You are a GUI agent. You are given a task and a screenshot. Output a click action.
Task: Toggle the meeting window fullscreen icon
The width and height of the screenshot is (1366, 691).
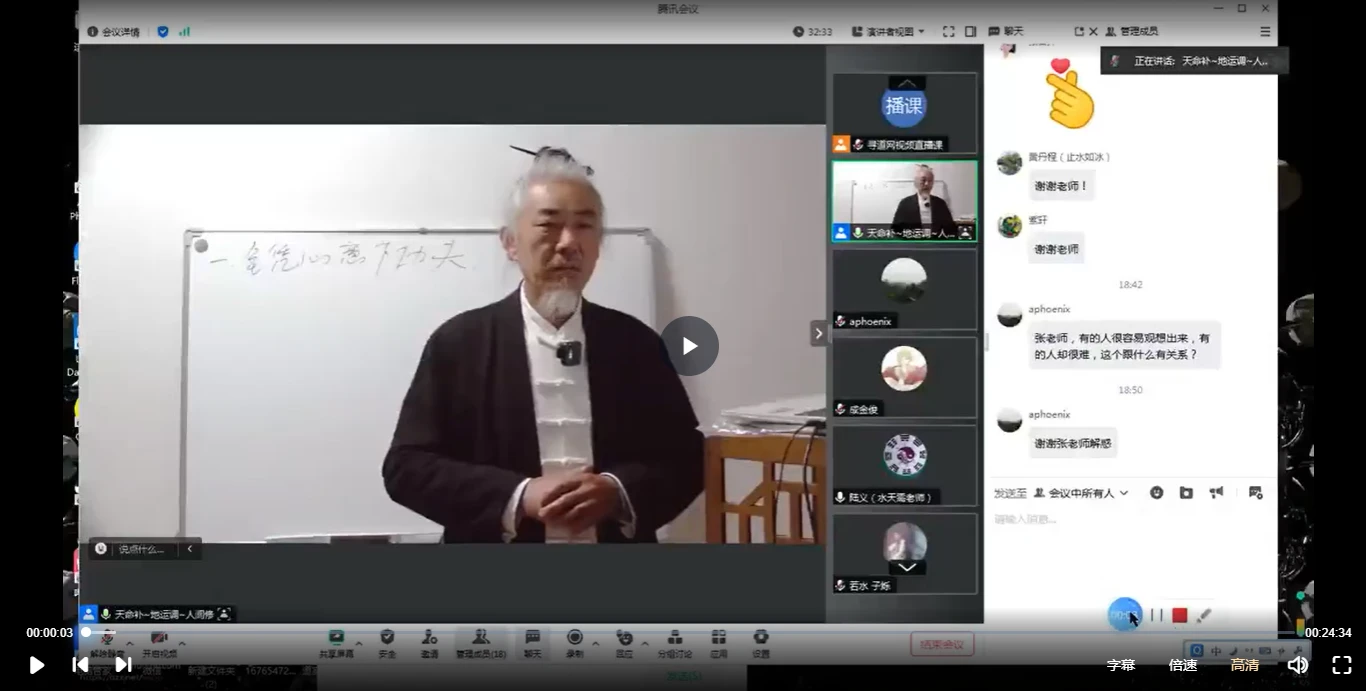click(948, 32)
